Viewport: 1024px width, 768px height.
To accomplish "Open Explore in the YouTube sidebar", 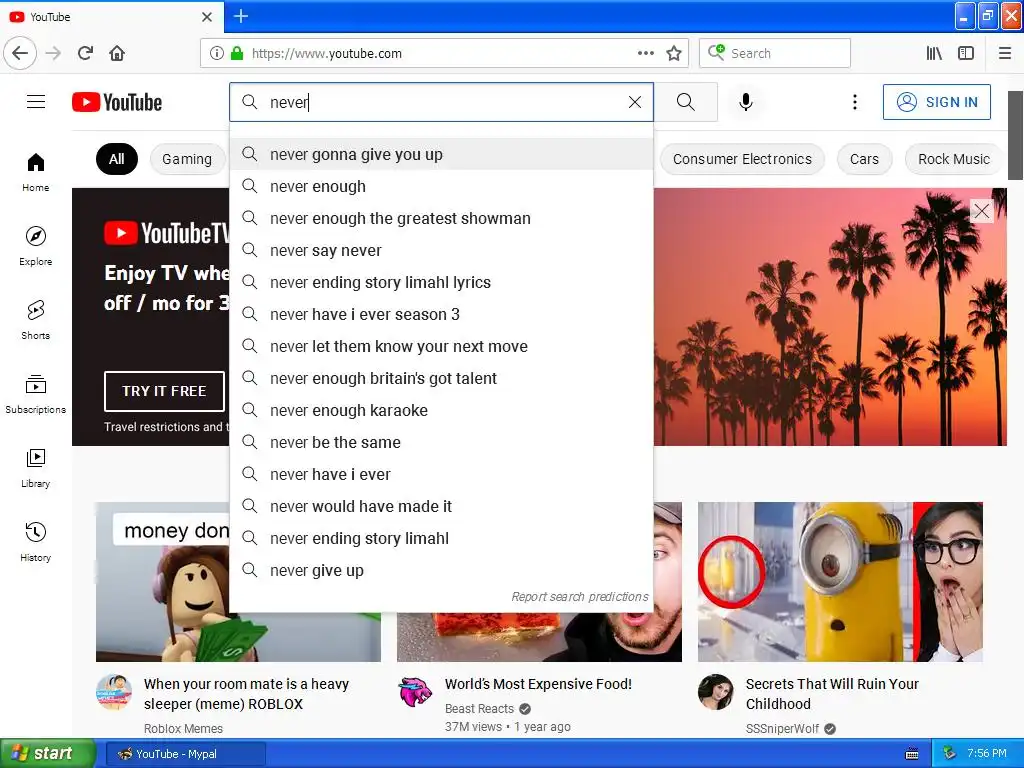I will click(x=36, y=246).
